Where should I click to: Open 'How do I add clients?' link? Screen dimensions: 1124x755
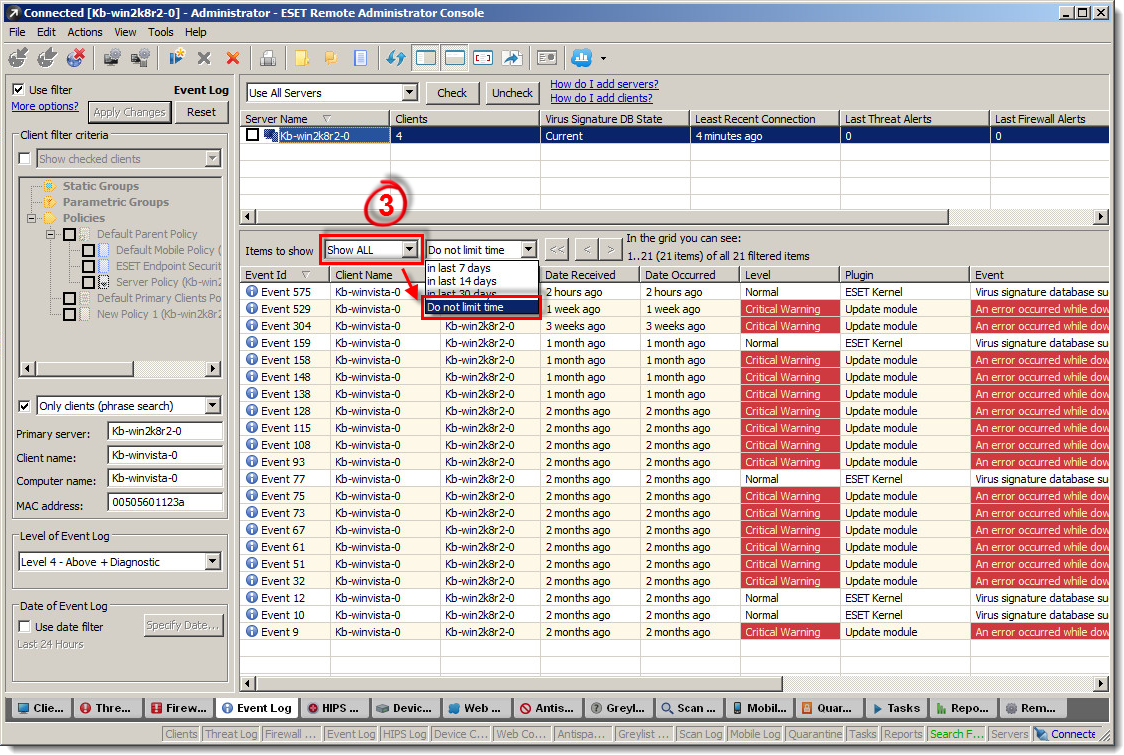point(601,98)
